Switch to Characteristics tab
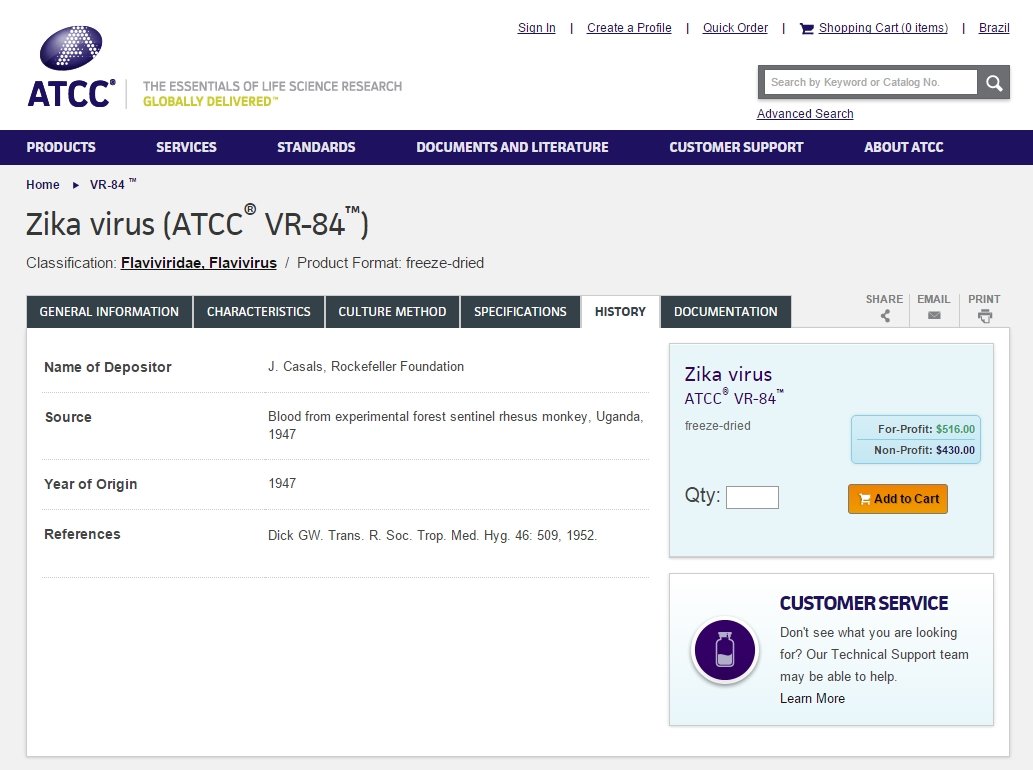Image resolution: width=1033 pixels, height=770 pixels. coord(258,312)
